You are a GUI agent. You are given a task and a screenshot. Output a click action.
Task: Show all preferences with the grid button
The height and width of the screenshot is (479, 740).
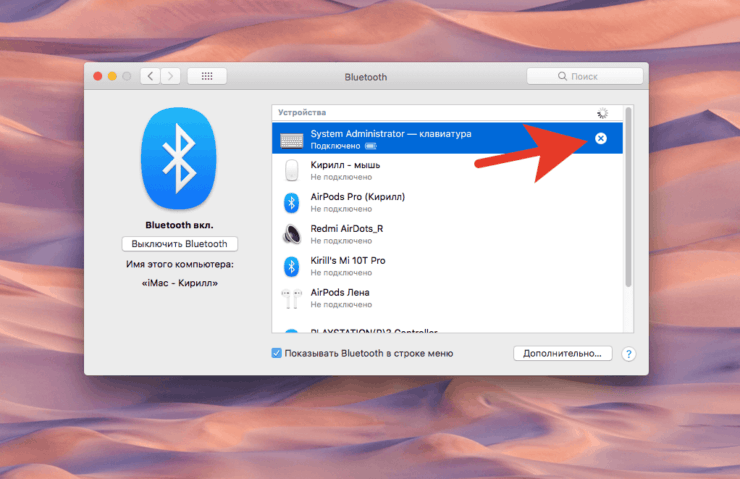tap(207, 76)
